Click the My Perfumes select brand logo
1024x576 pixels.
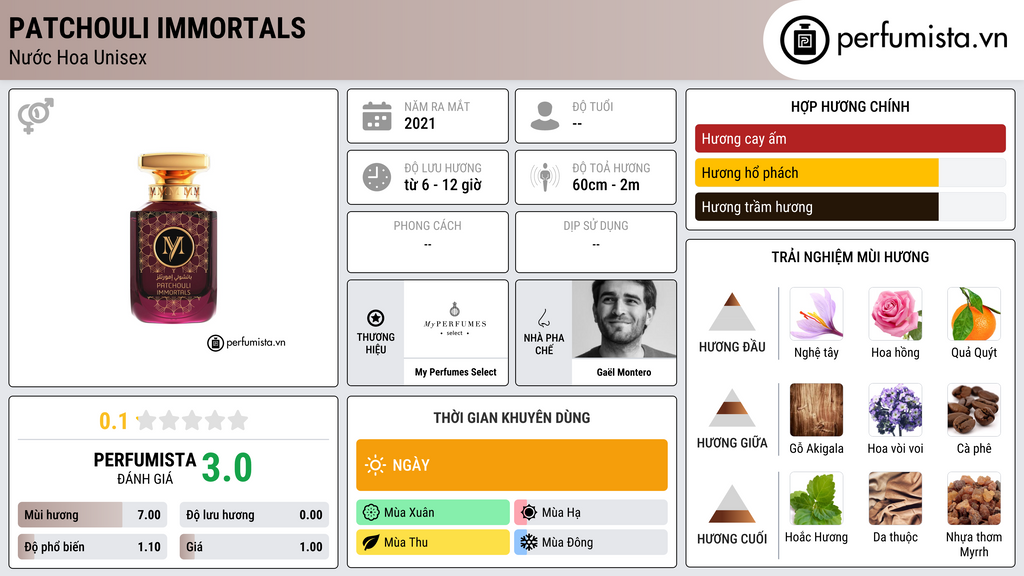point(455,319)
